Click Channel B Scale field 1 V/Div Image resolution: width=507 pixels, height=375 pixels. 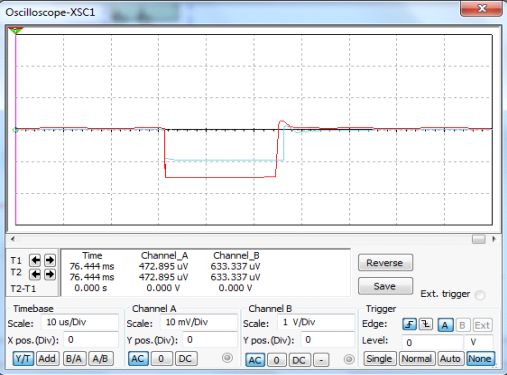[x=316, y=322]
